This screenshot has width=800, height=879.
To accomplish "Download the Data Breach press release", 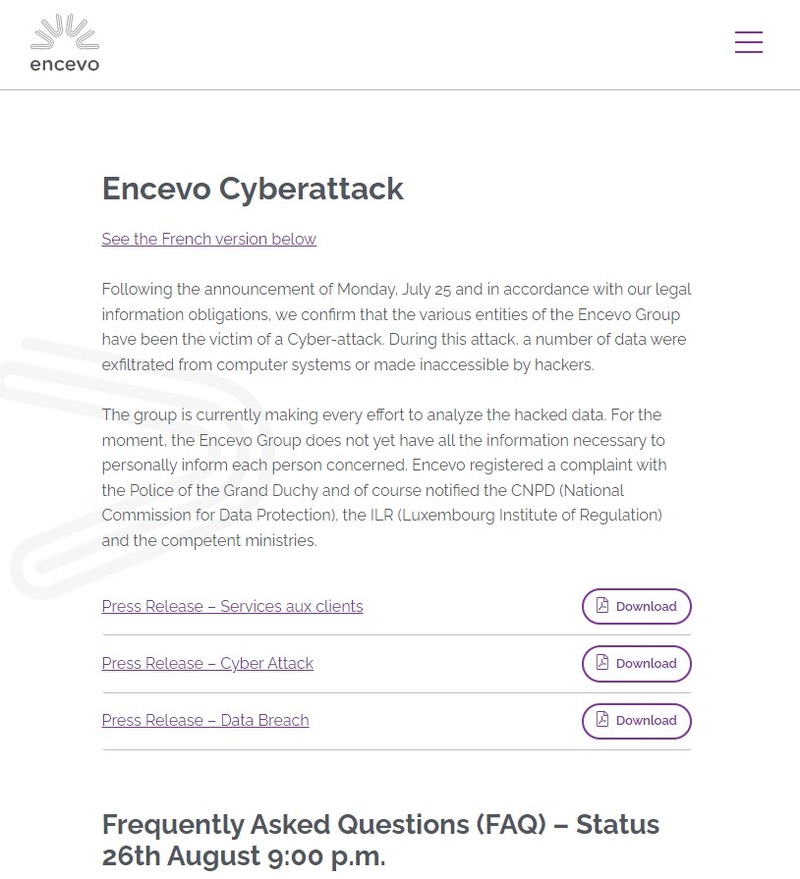I will pyautogui.click(x=637, y=720).
